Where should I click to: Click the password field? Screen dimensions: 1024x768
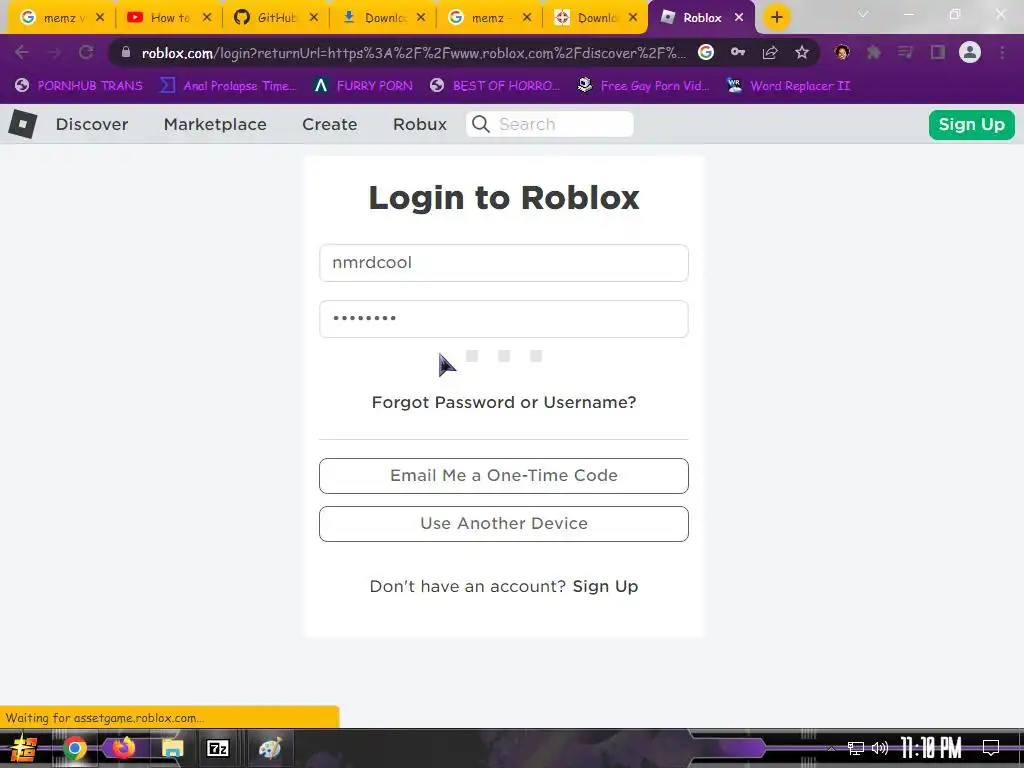coord(504,319)
